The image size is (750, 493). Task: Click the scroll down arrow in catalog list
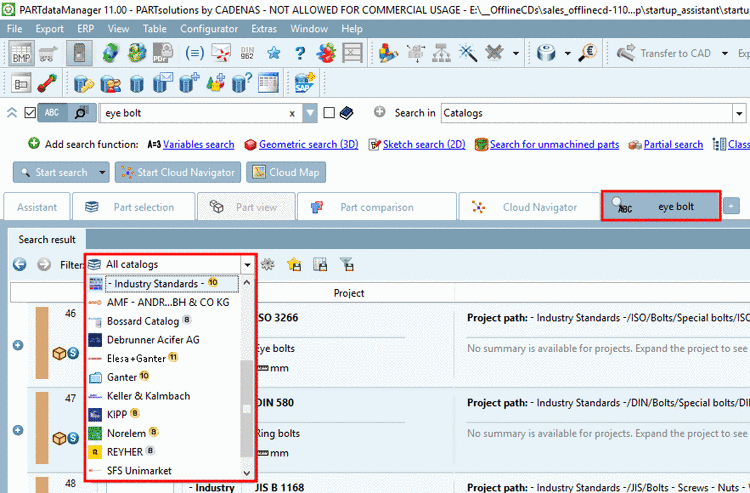click(247, 472)
